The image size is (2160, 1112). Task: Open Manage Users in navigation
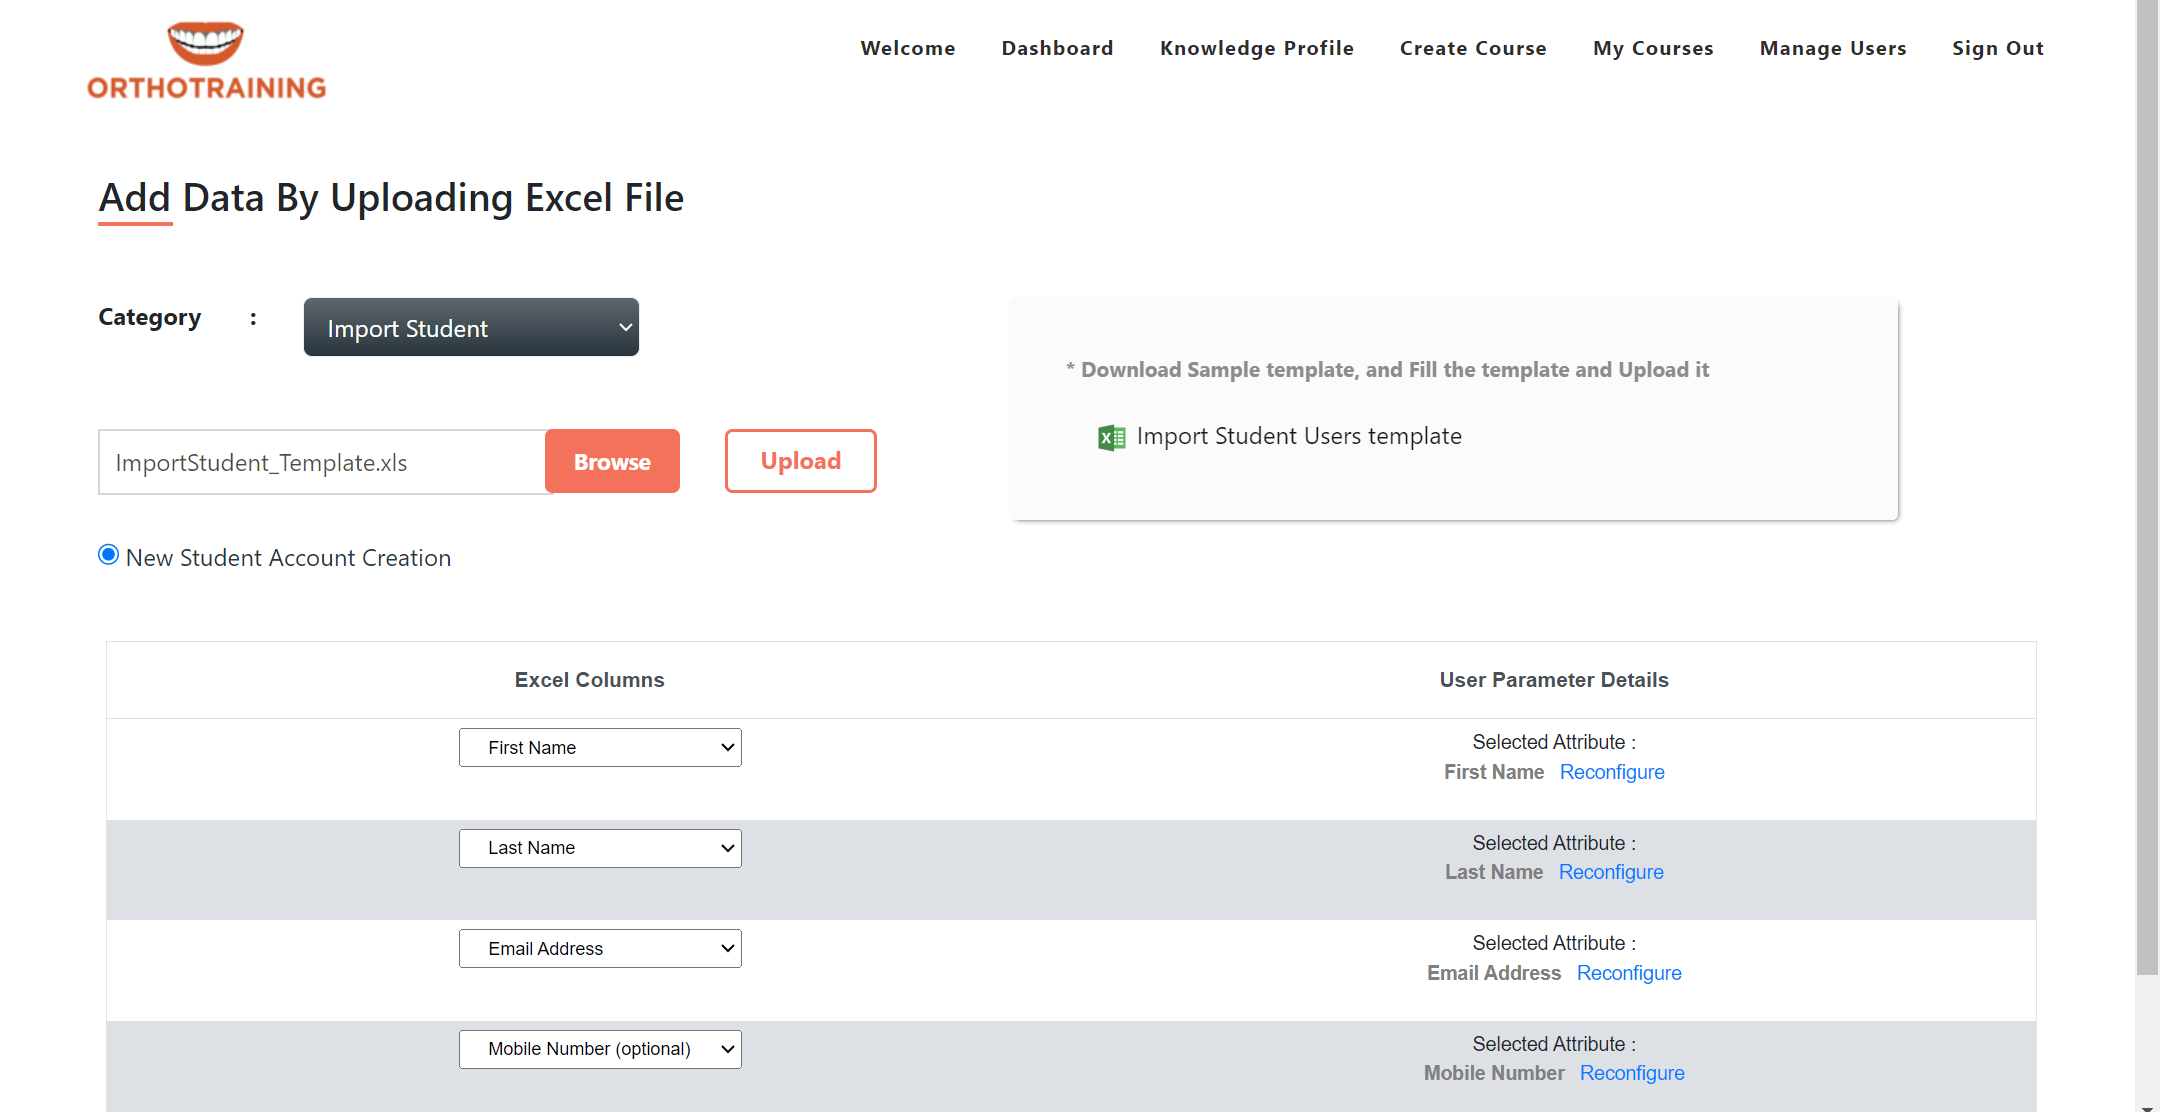click(x=1833, y=48)
